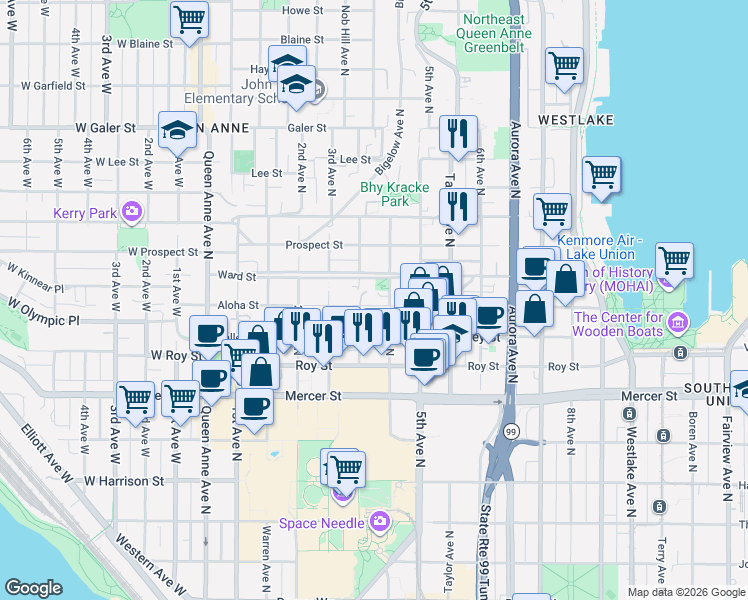Click the cart marker above Kenmore Air label
Viewport: 748px width, 600px height.
pyautogui.click(x=552, y=212)
